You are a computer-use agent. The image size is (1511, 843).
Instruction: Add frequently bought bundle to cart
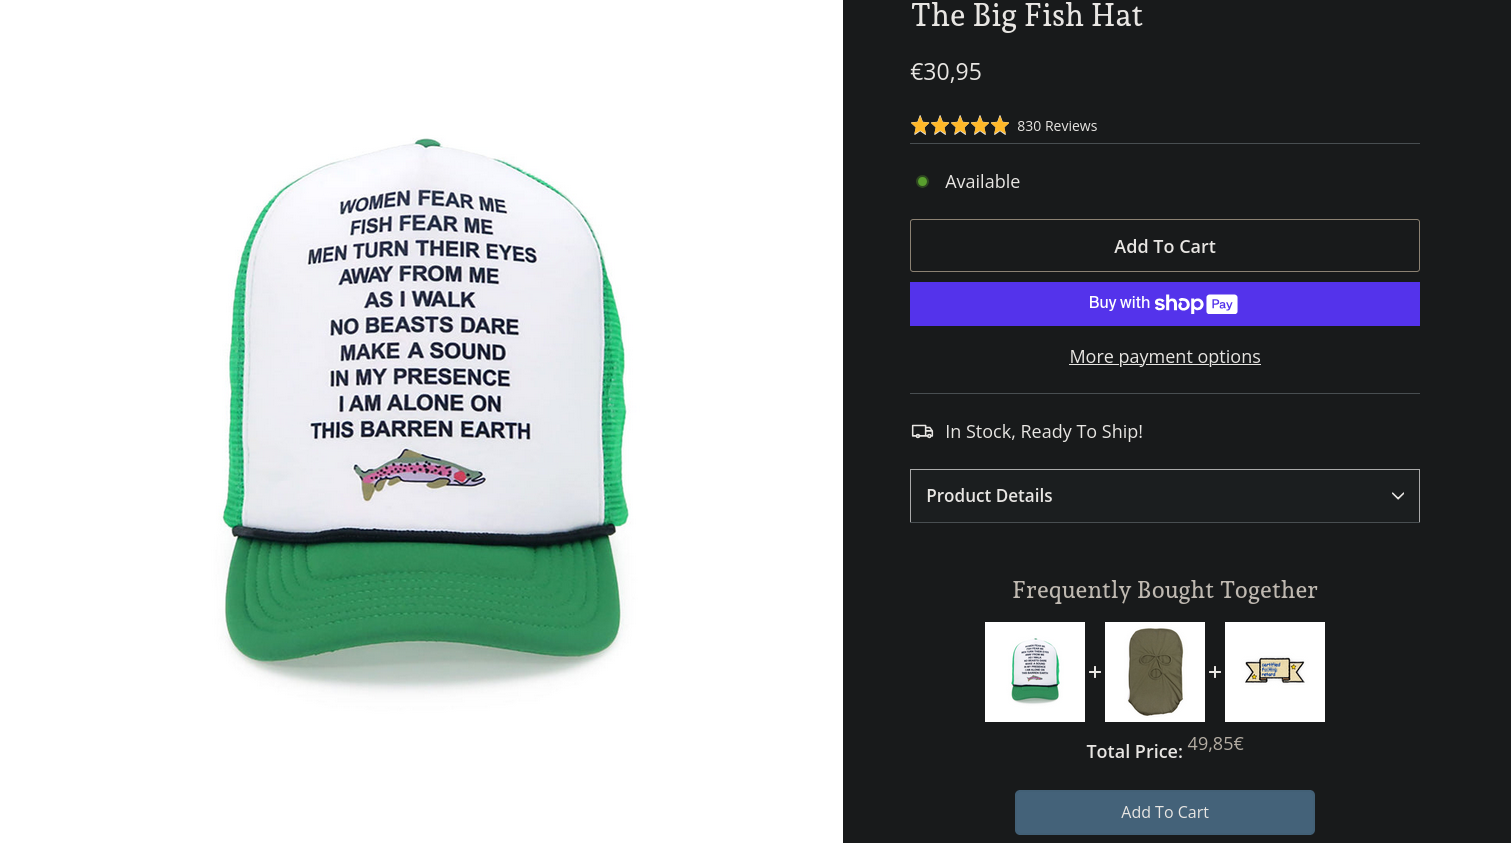pos(1165,813)
